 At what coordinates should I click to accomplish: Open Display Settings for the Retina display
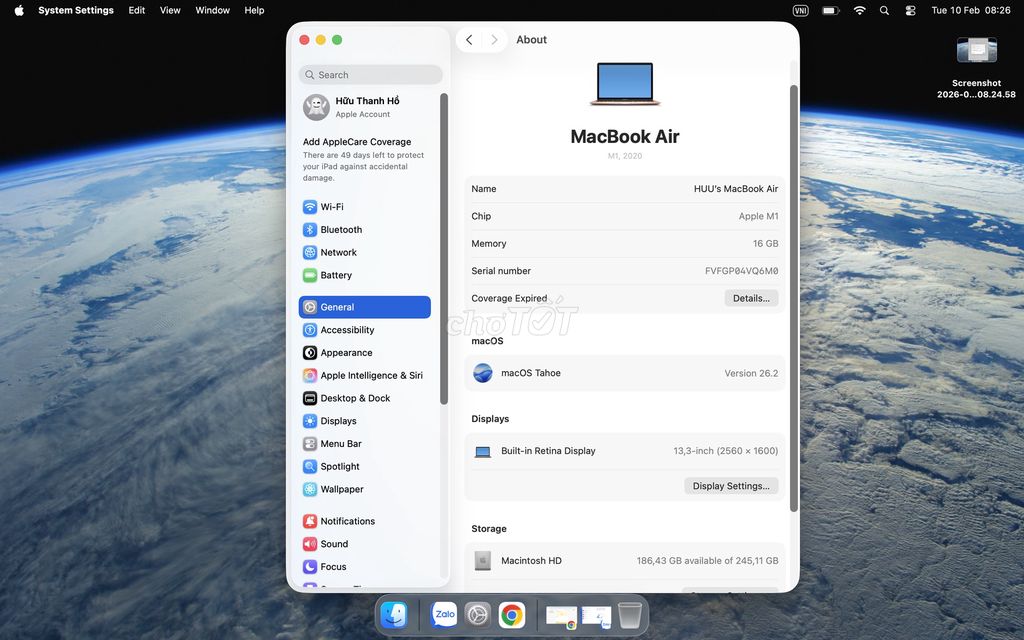point(731,485)
